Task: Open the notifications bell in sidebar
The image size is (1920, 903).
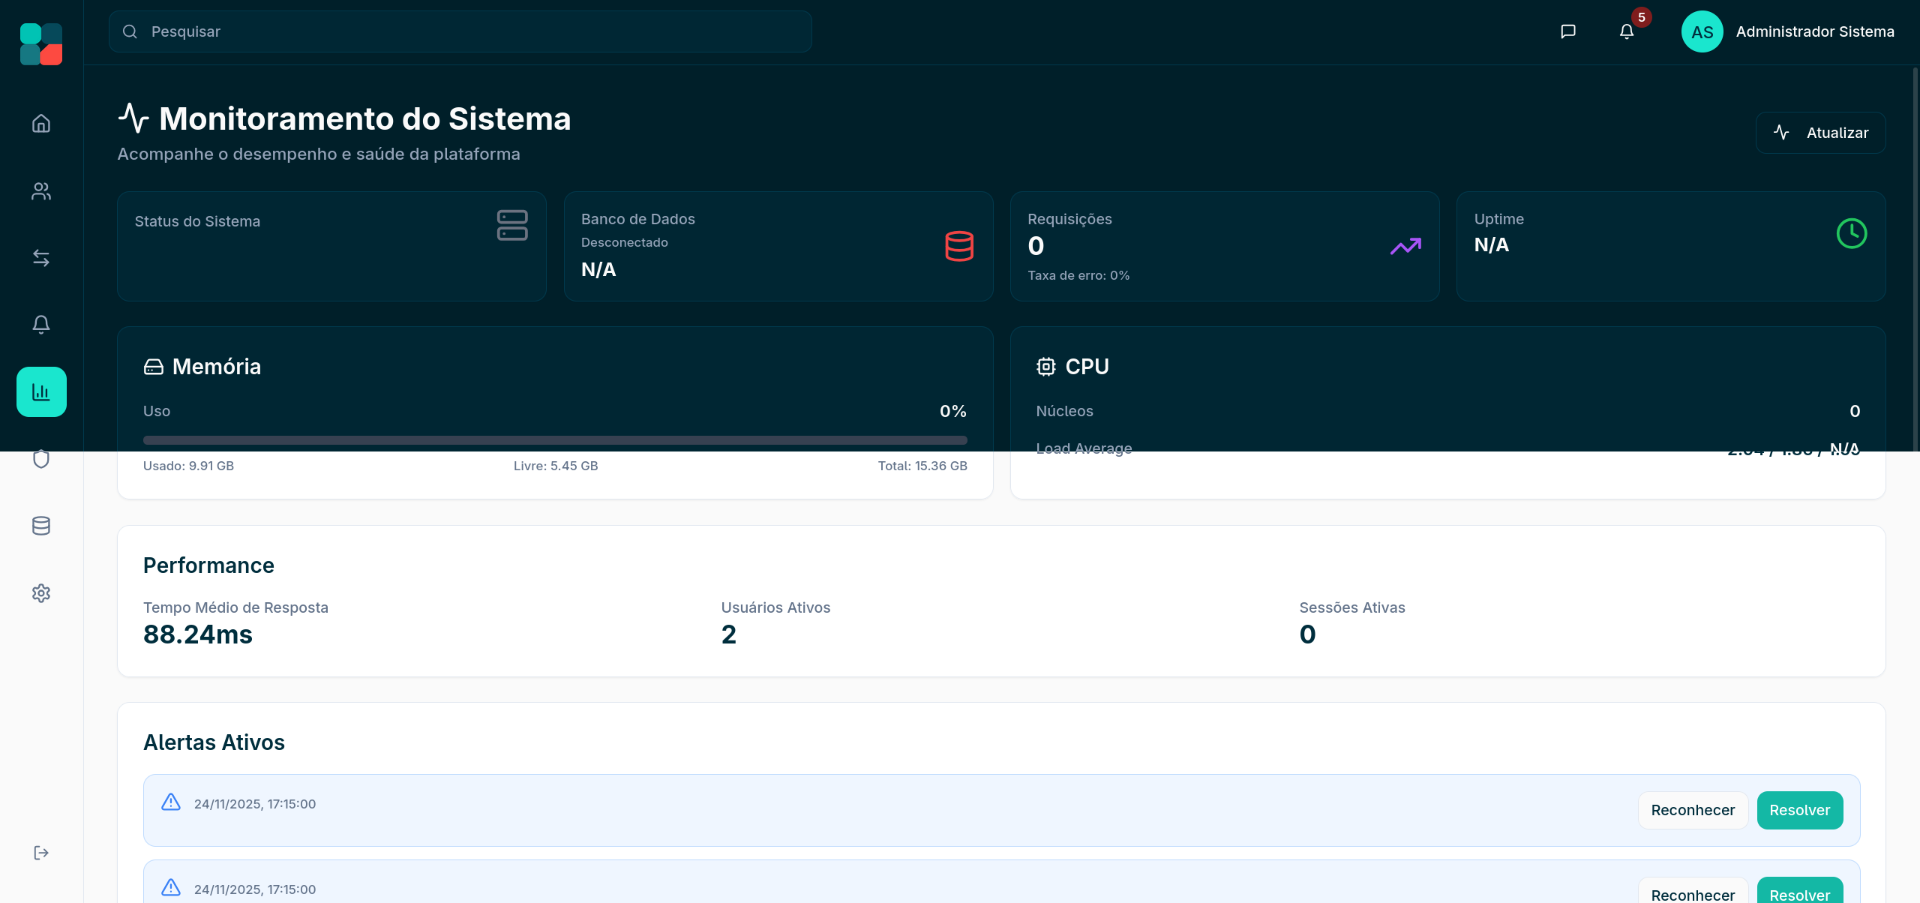Action: pyautogui.click(x=41, y=325)
